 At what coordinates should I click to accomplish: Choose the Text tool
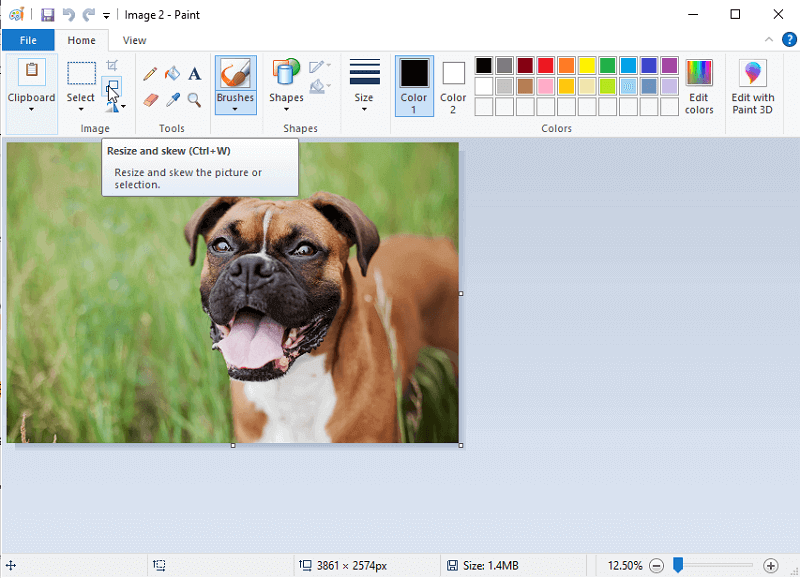[x=194, y=73]
